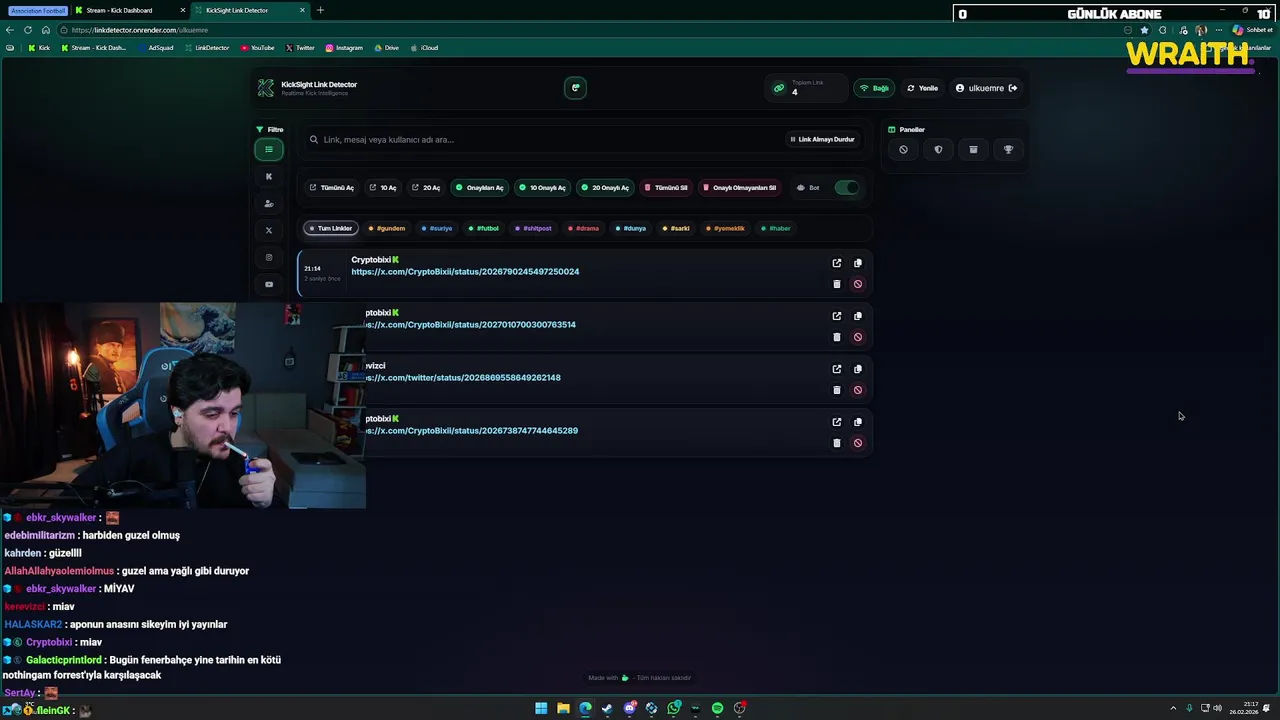The image size is (1280, 720).
Task: Open the trophy panel under Paneller
Action: (x=1008, y=149)
